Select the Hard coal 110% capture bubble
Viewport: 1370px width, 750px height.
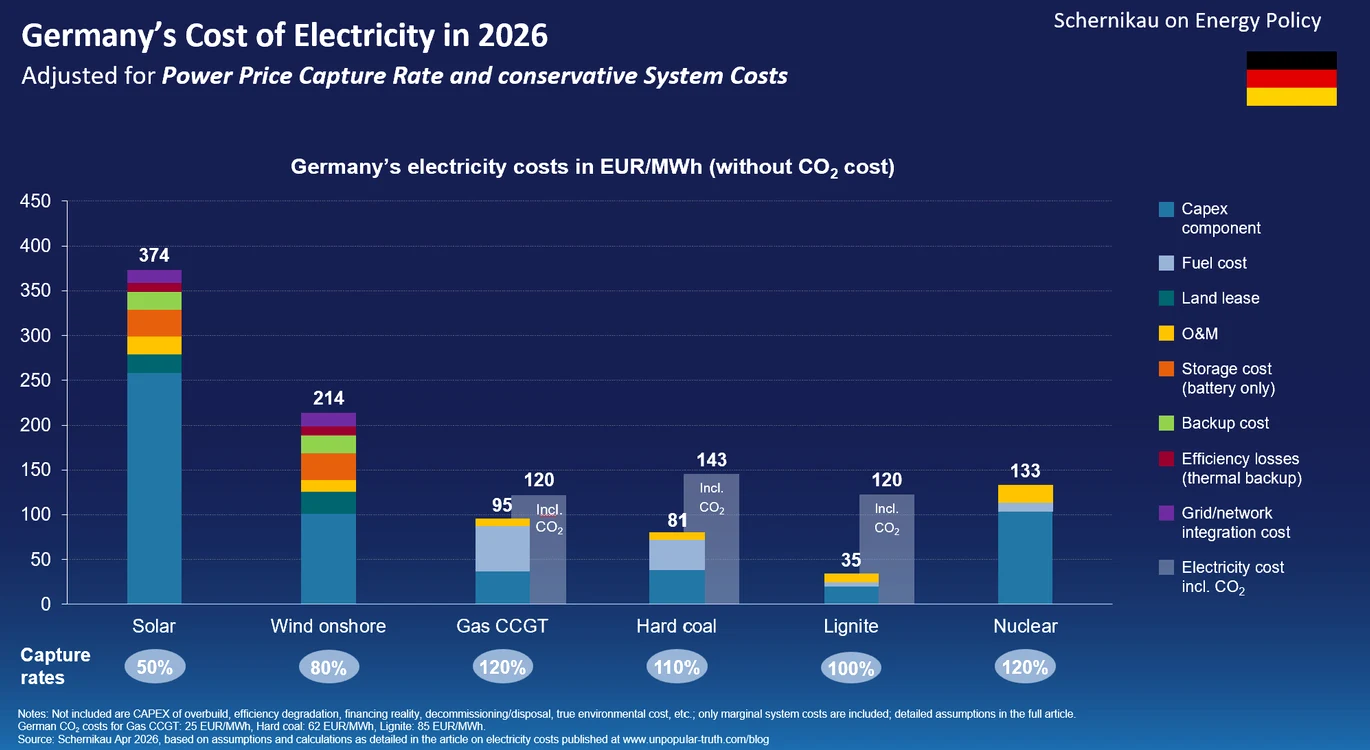click(x=676, y=667)
